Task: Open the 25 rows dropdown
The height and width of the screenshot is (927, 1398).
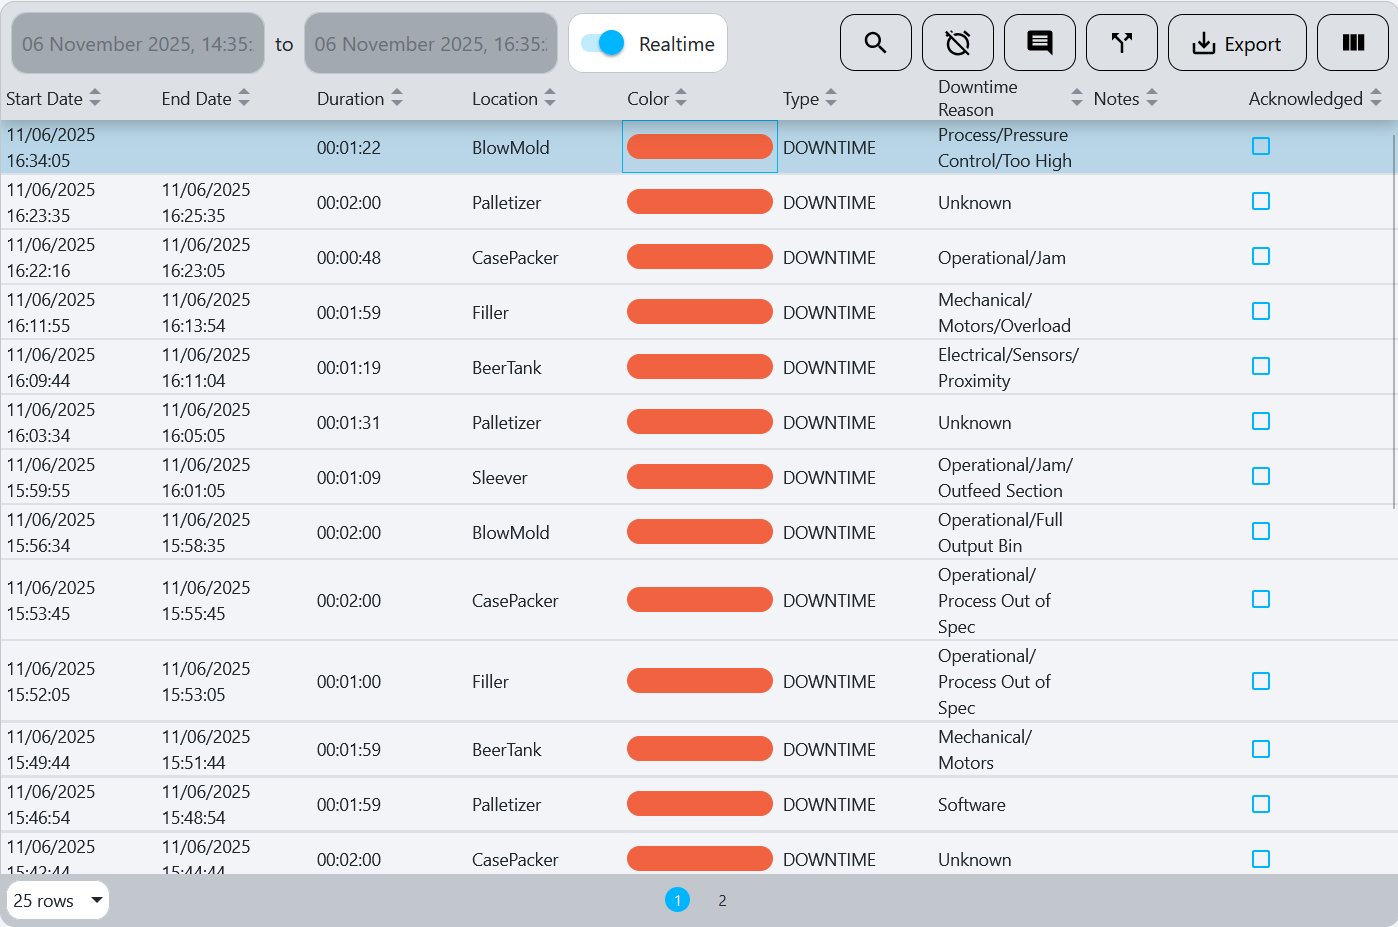Action: click(x=57, y=900)
